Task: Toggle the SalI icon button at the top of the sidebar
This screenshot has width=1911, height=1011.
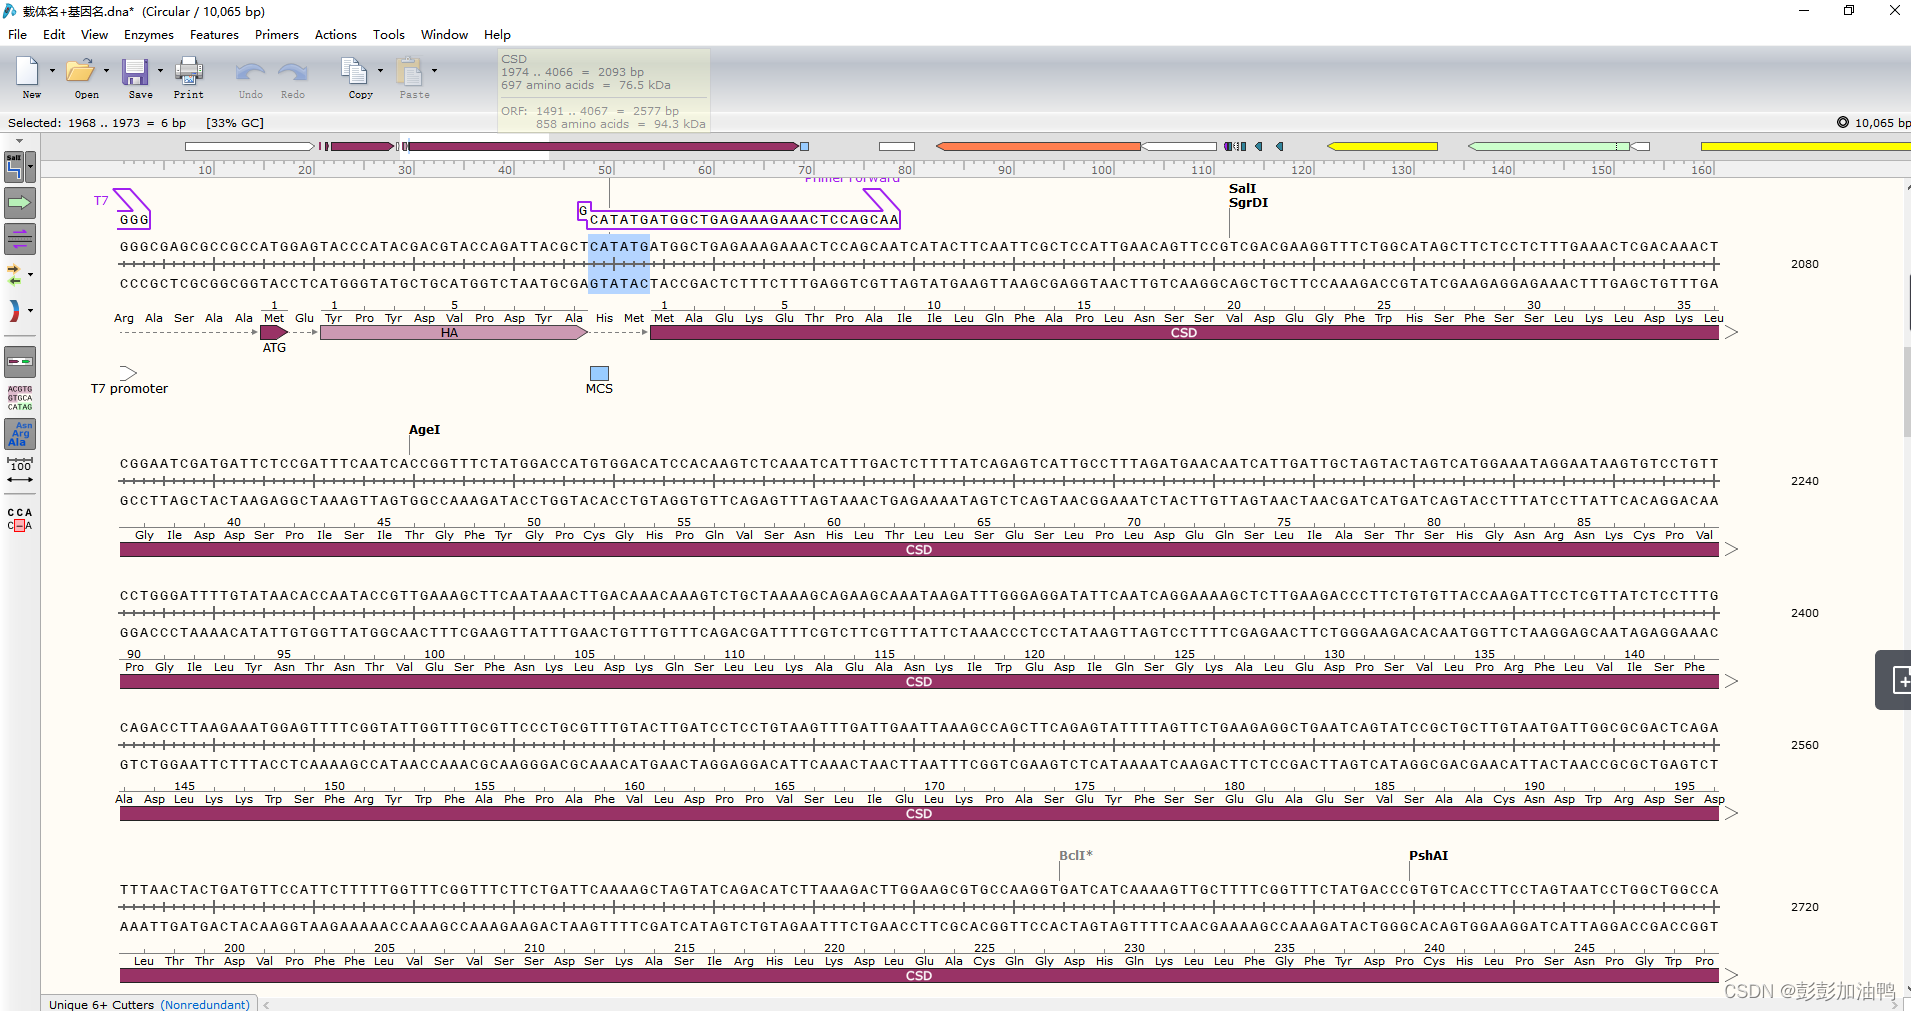Action: (x=14, y=166)
